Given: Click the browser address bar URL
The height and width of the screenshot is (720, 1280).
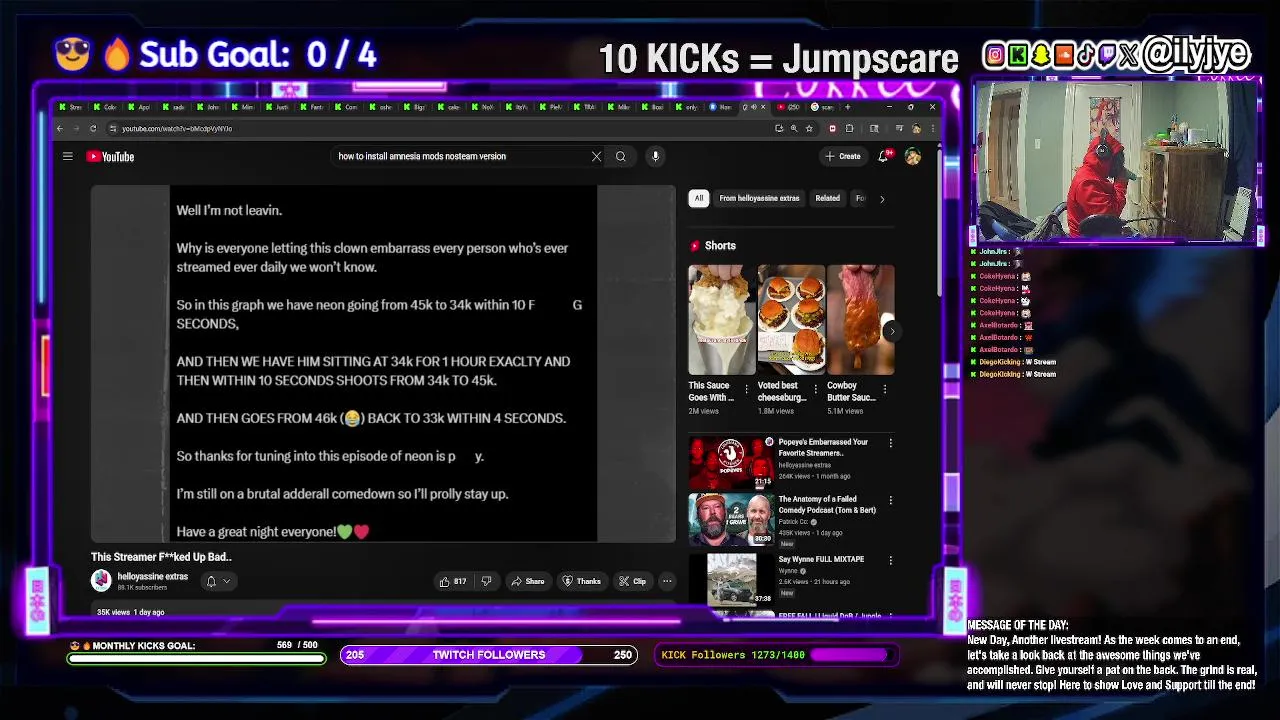Looking at the screenshot, I should click(177, 128).
